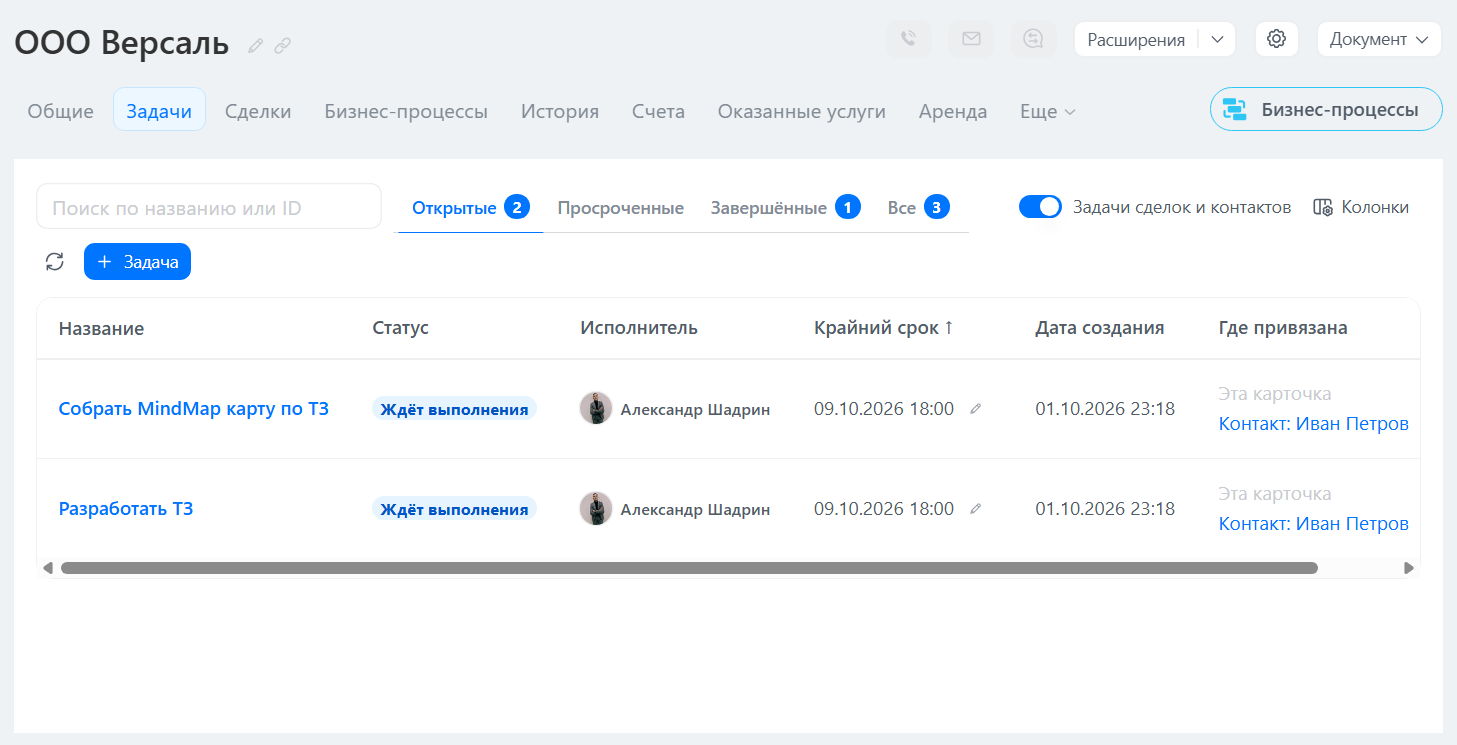
Task: Open task Разработать ТЗ
Action: pos(126,508)
